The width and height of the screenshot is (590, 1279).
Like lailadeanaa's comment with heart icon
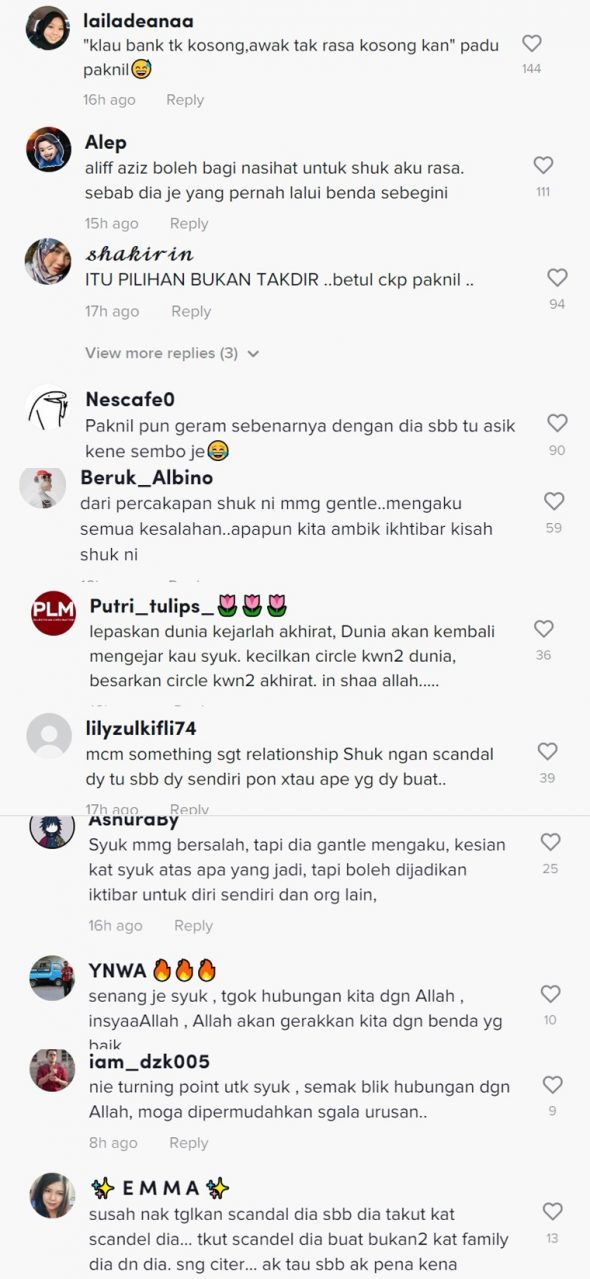[x=532, y=44]
